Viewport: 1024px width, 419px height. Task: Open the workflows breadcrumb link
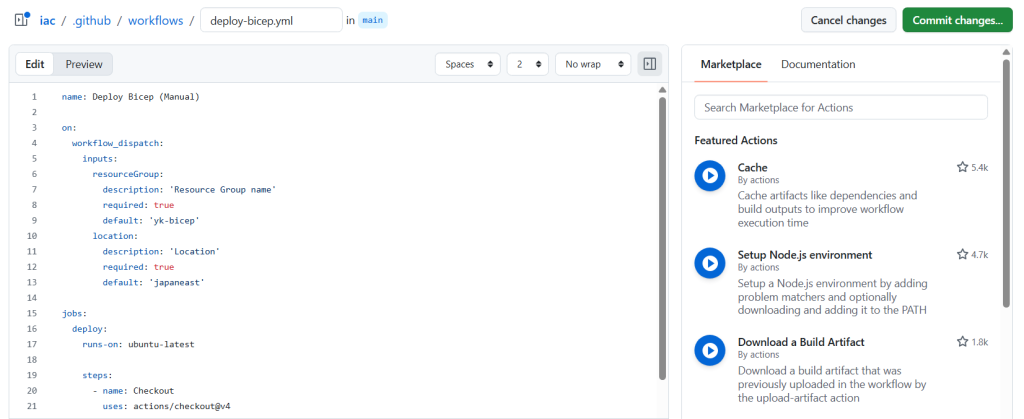tap(155, 20)
